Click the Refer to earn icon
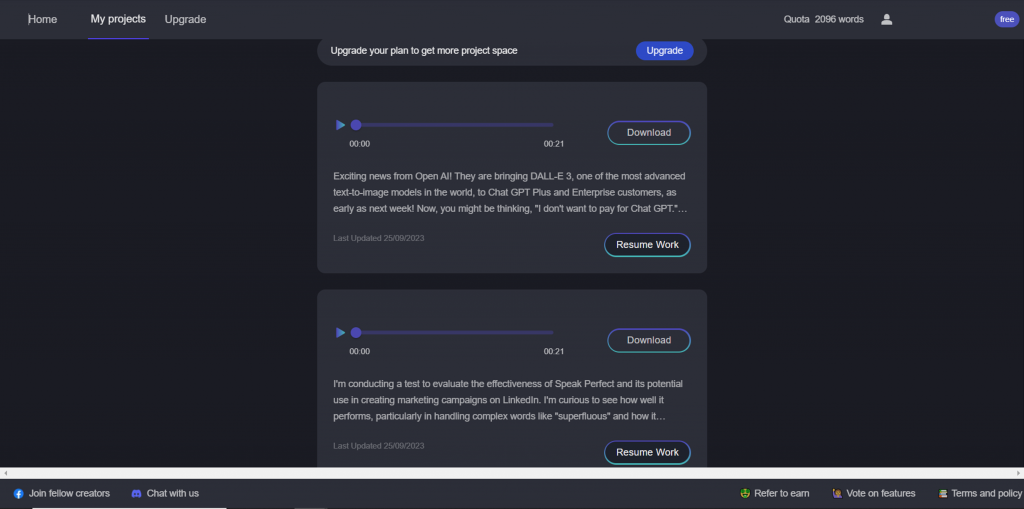The height and width of the screenshot is (509, 1024). tap(745, 494)
